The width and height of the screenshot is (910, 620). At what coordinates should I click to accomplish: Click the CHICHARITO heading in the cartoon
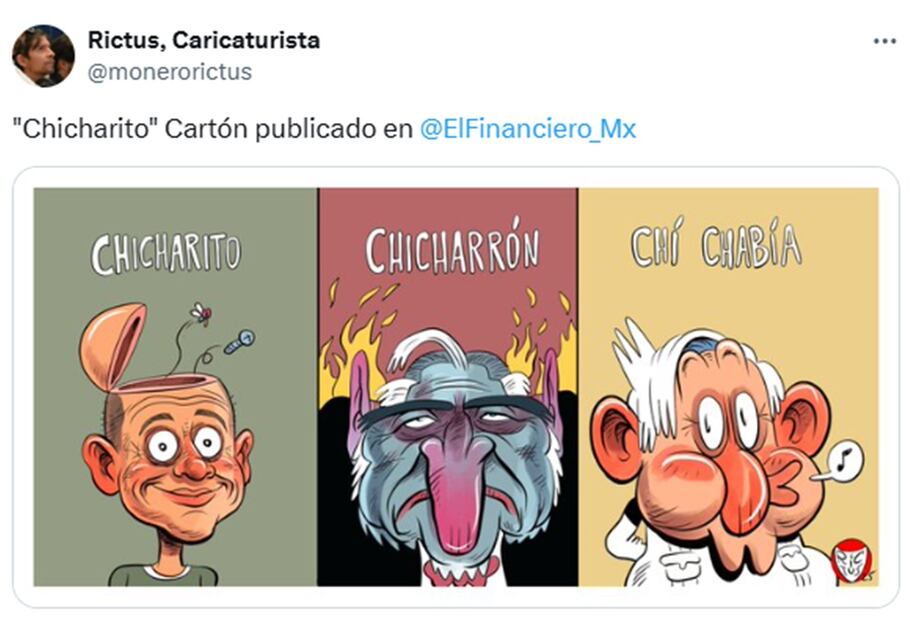tap(166, 254)
